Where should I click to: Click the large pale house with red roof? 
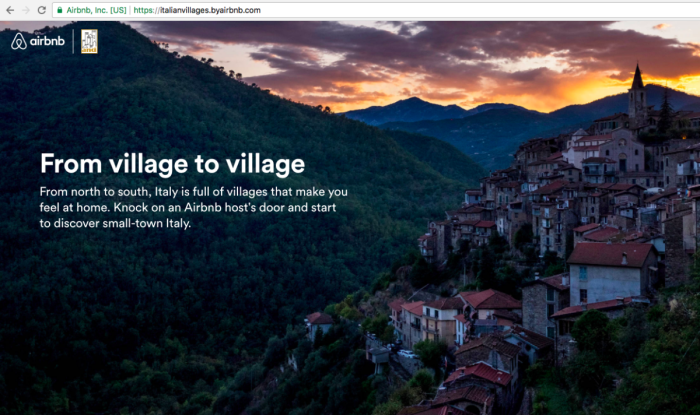610,272
